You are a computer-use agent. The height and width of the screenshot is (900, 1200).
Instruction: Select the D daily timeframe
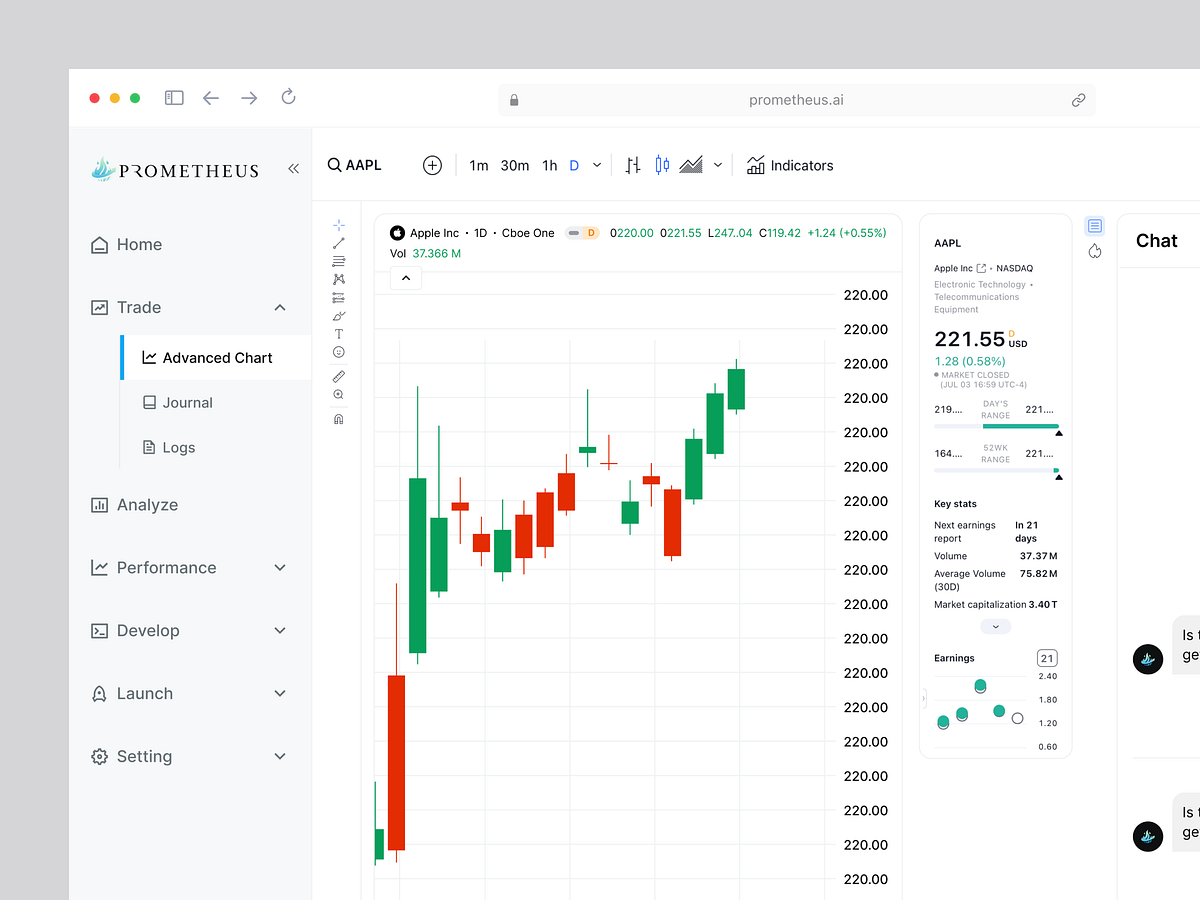coord(574,165)
